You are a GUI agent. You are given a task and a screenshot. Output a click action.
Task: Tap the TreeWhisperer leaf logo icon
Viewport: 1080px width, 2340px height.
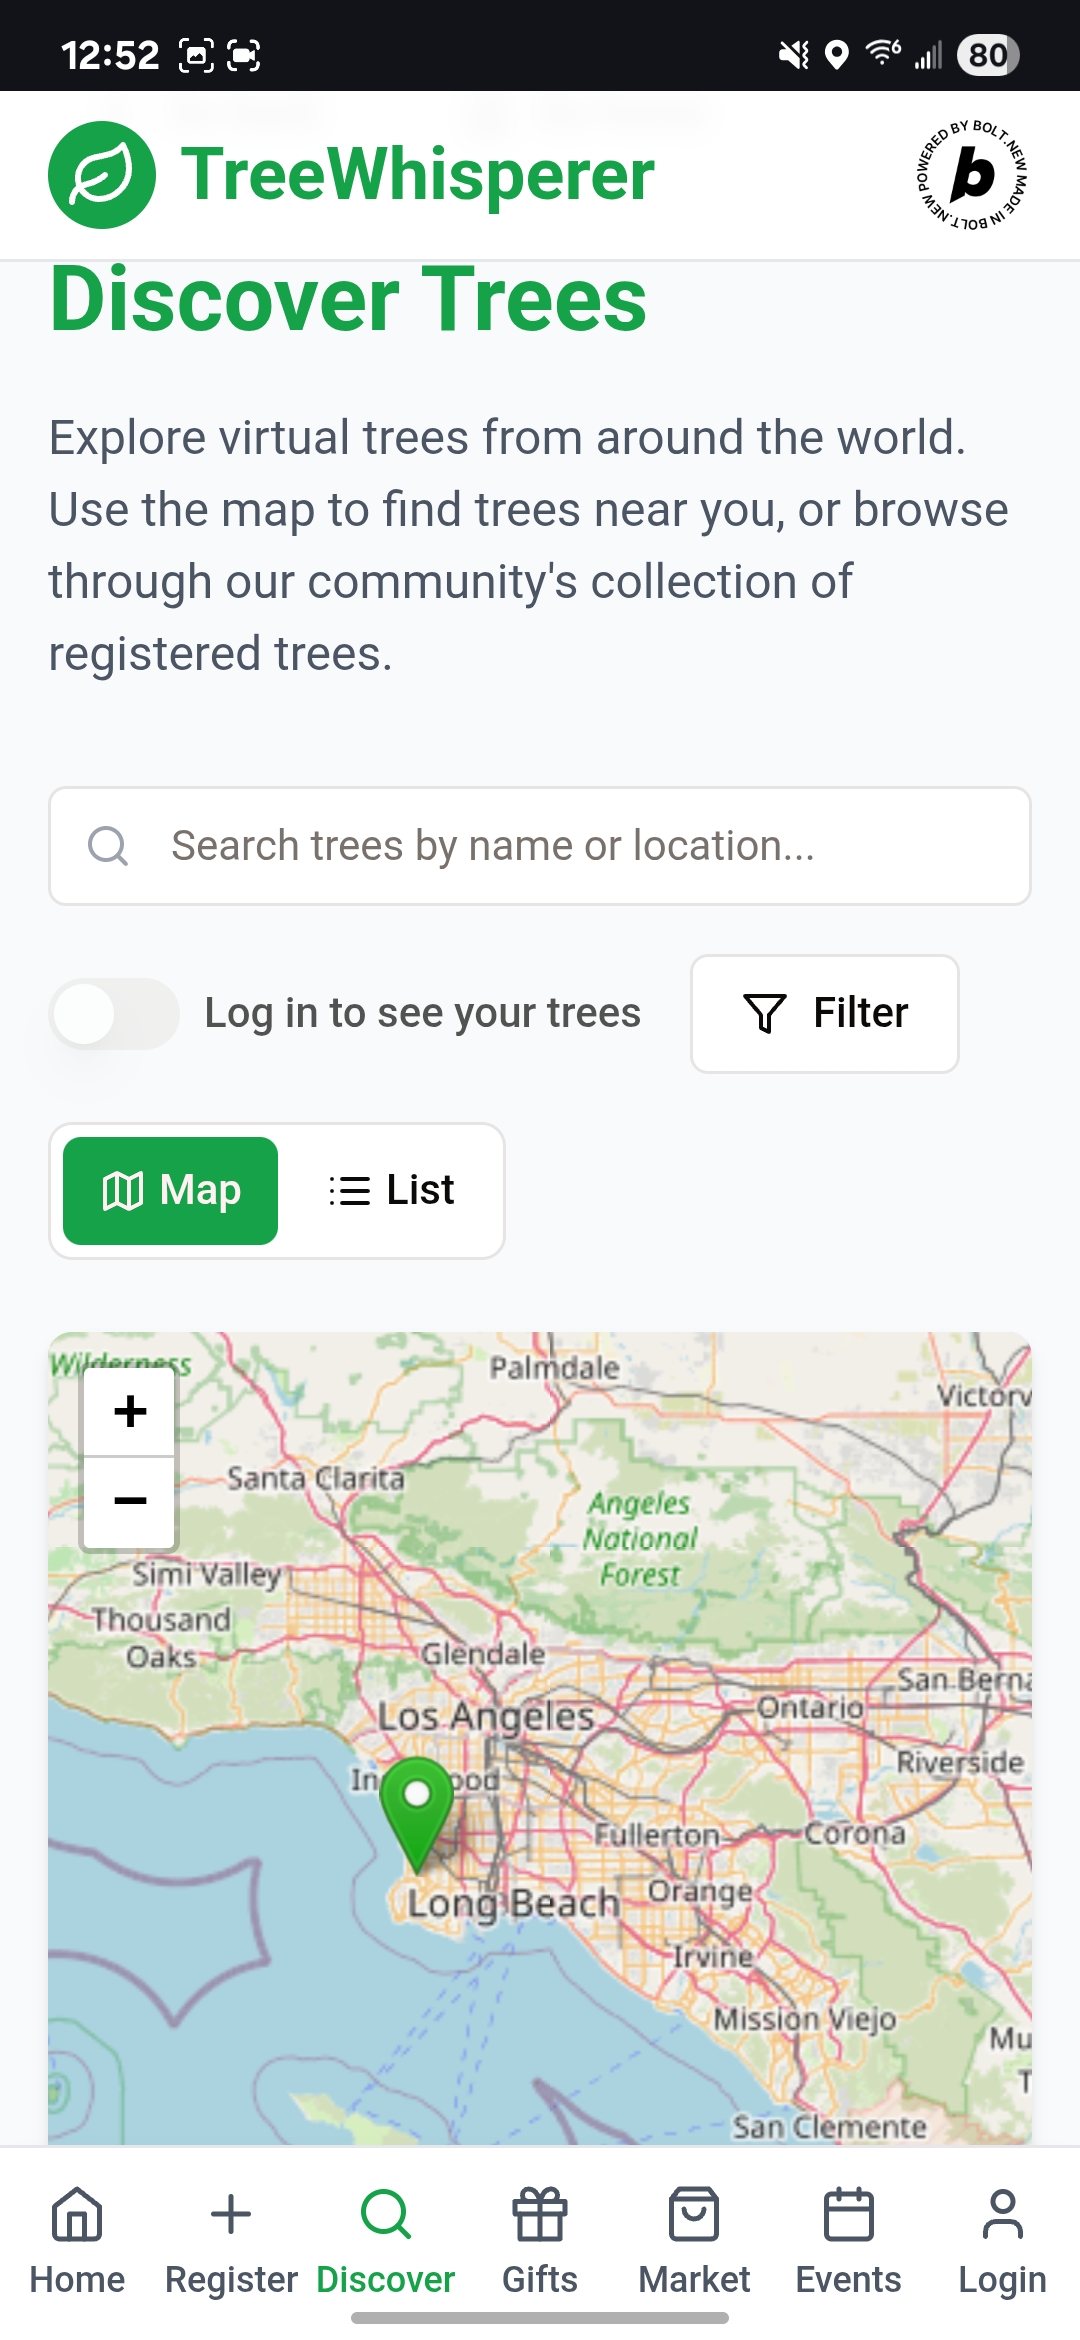tap(102, 175)
